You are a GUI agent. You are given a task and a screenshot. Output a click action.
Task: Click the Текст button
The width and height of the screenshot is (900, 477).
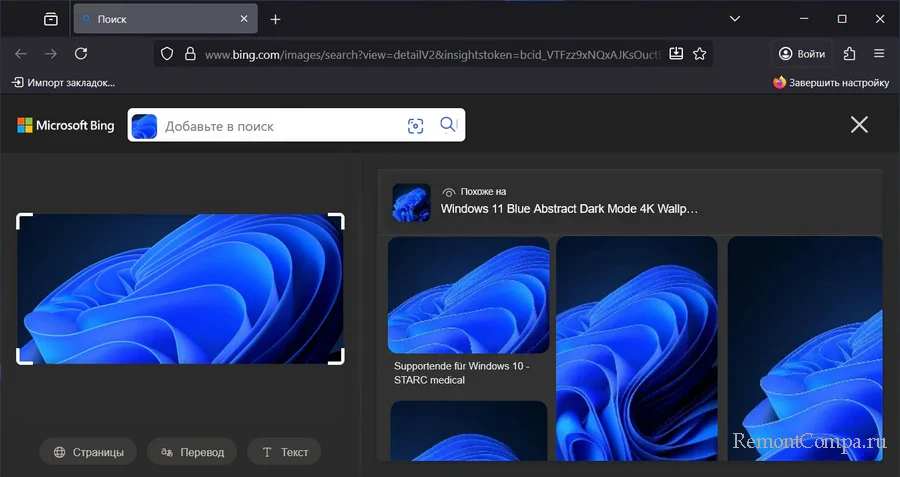[x=284, y=452]
